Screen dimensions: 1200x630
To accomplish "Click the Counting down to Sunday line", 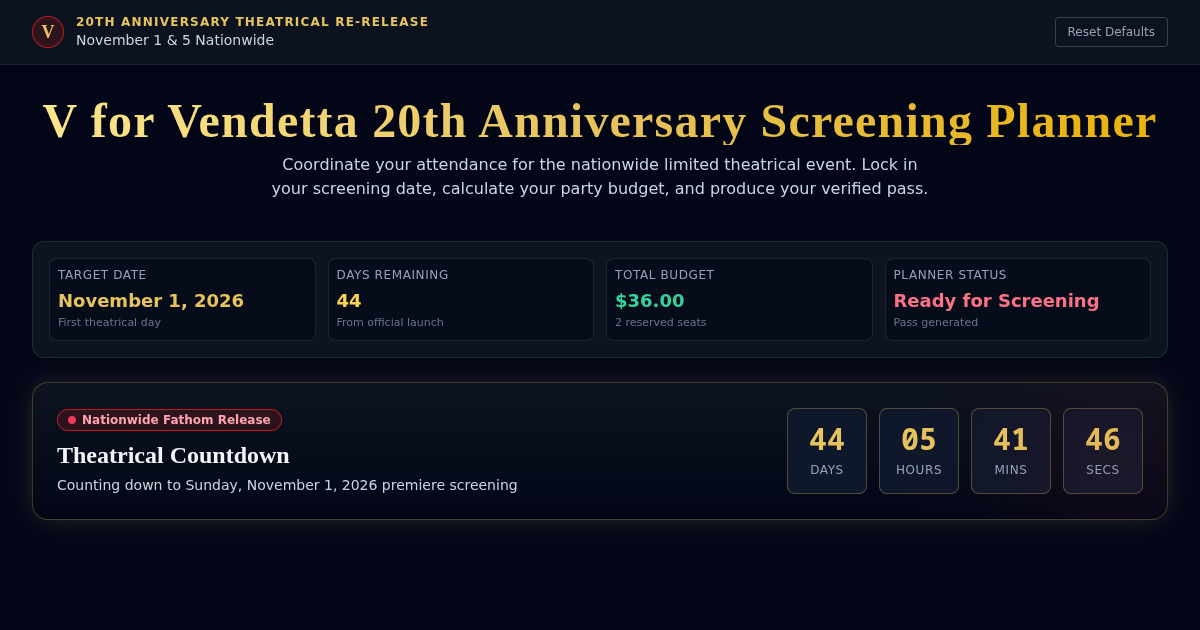I will [287, 485].
